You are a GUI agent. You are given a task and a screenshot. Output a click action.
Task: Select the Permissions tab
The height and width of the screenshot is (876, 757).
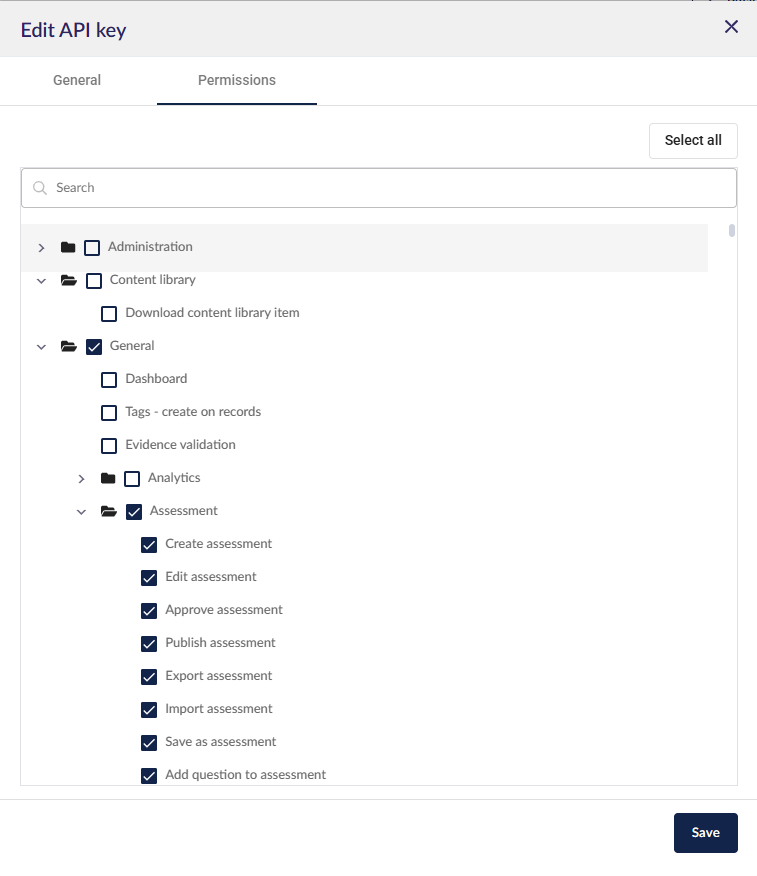coord(237,80)
